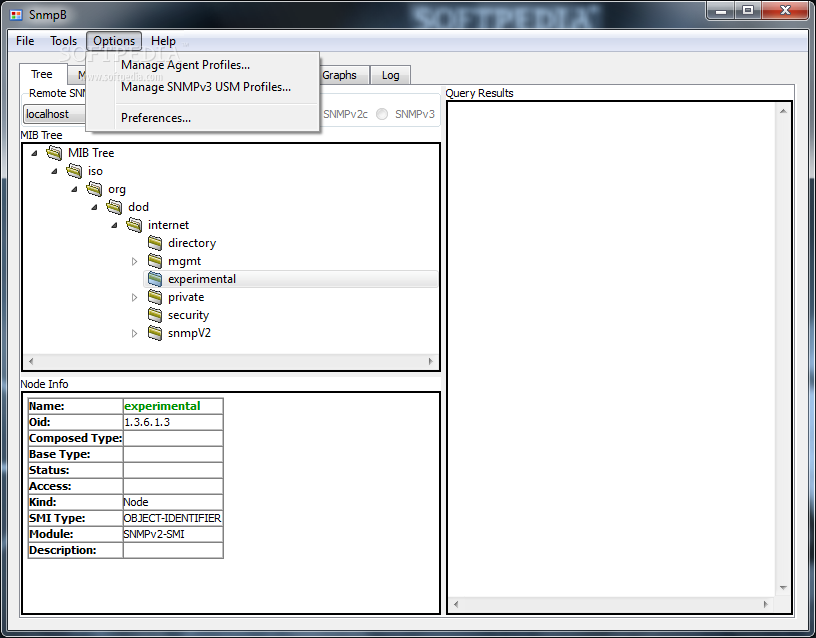The width and height of the screenshot is (816, 638).
Task: Click the internet folder icon
Action: (x=134, y=225)
